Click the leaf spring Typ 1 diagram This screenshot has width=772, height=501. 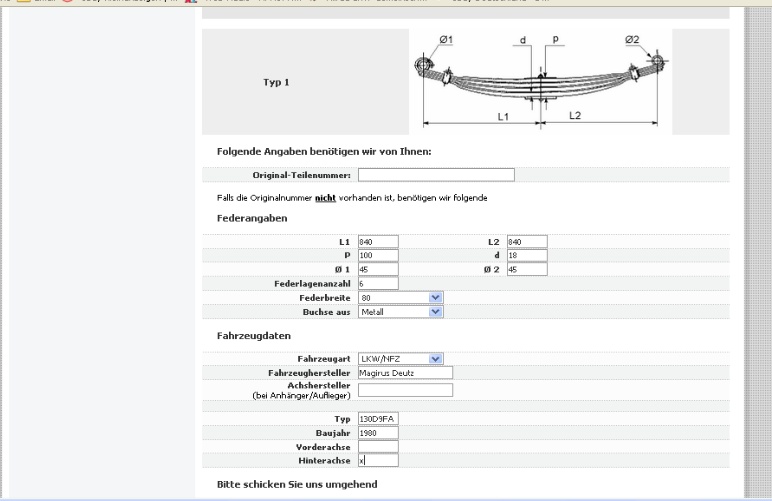(541, 82)
